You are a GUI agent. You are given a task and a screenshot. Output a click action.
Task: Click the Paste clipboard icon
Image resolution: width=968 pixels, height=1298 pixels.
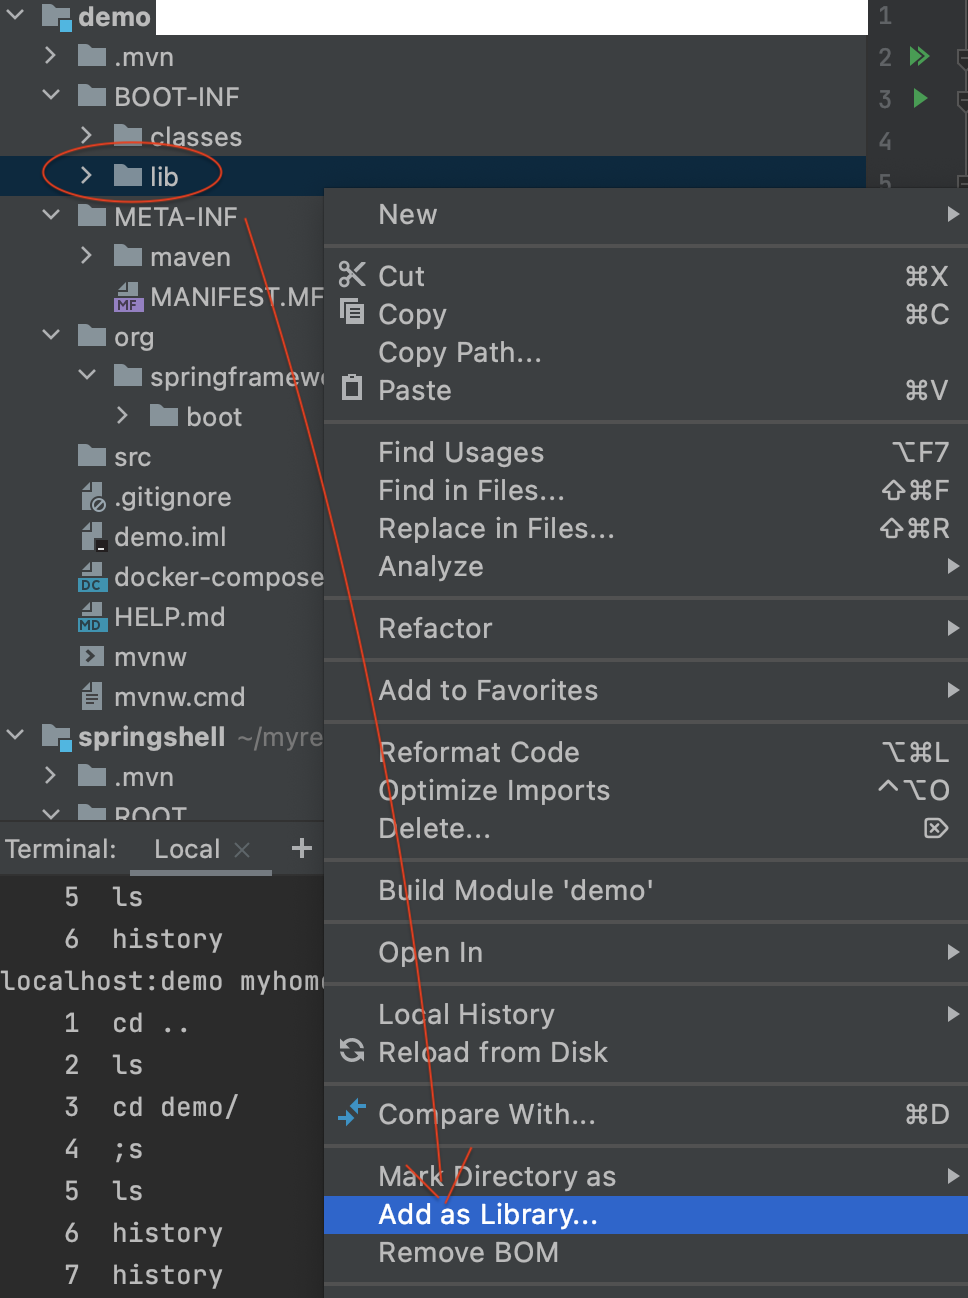click(352, 387)
